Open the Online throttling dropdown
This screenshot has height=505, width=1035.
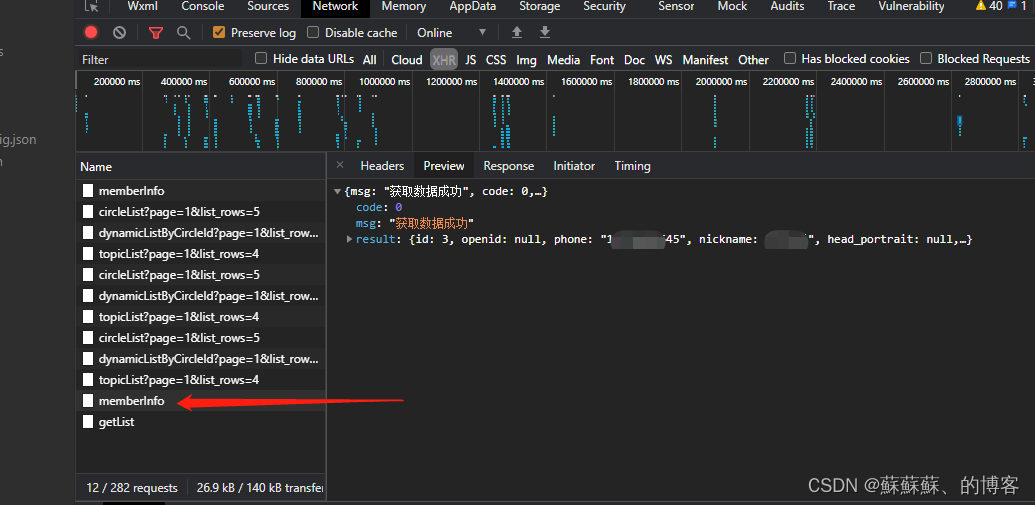pos(451,32)
